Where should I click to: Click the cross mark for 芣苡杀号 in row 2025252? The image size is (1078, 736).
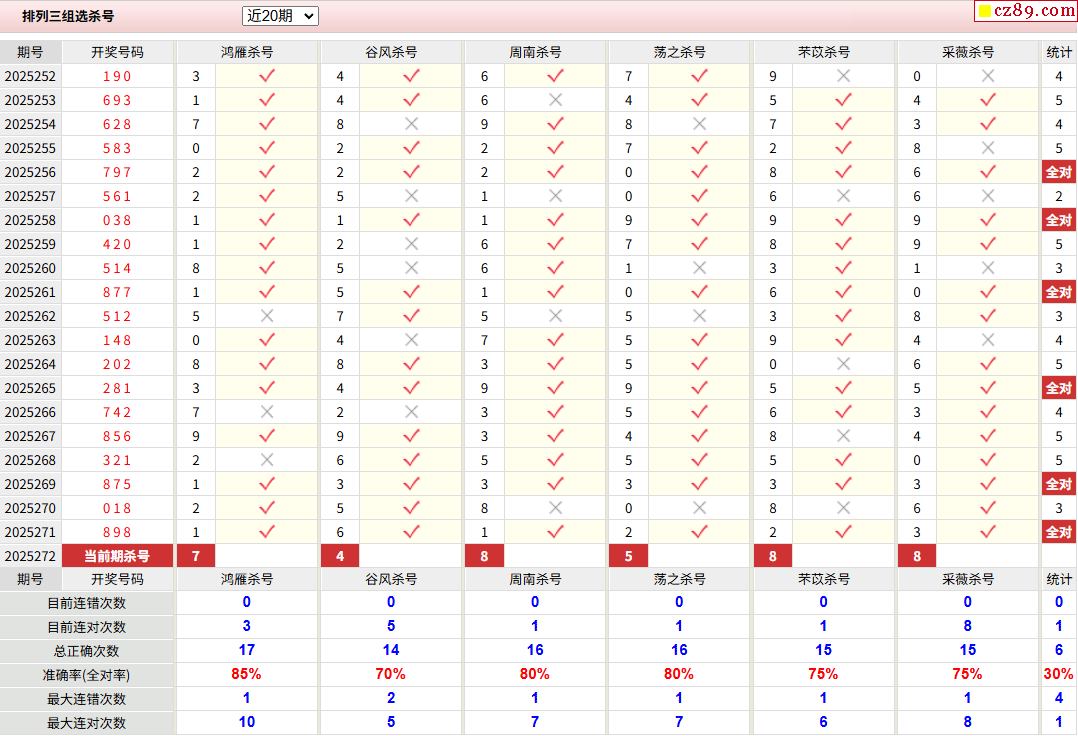click(843, 76)
